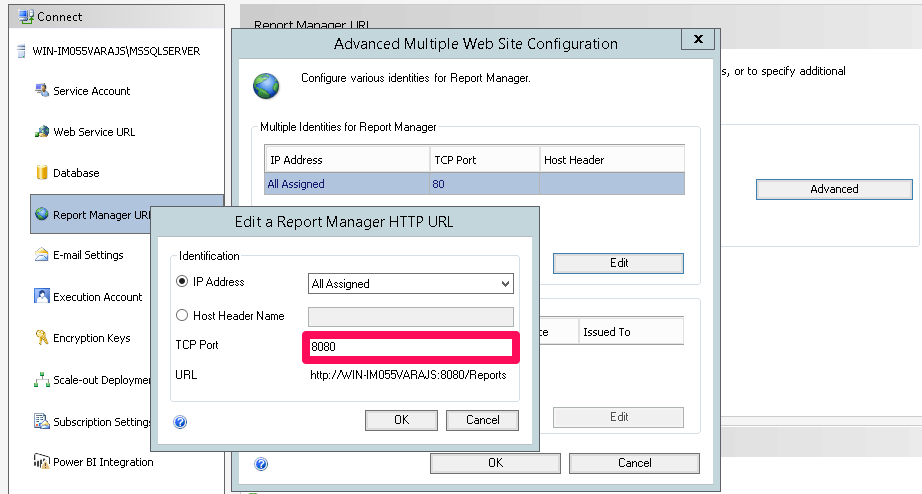Click the http://WIN-IM055VARAJS:8080/Reports URL text

[408, 375]
